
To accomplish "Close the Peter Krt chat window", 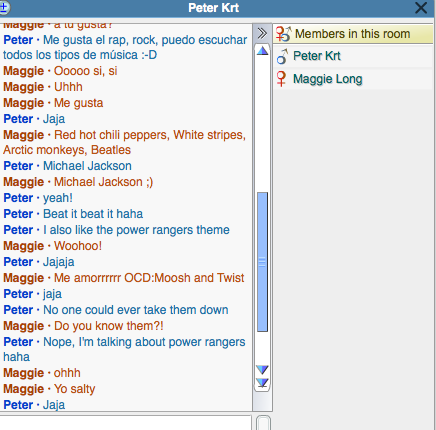I will [x=421, y=8].
